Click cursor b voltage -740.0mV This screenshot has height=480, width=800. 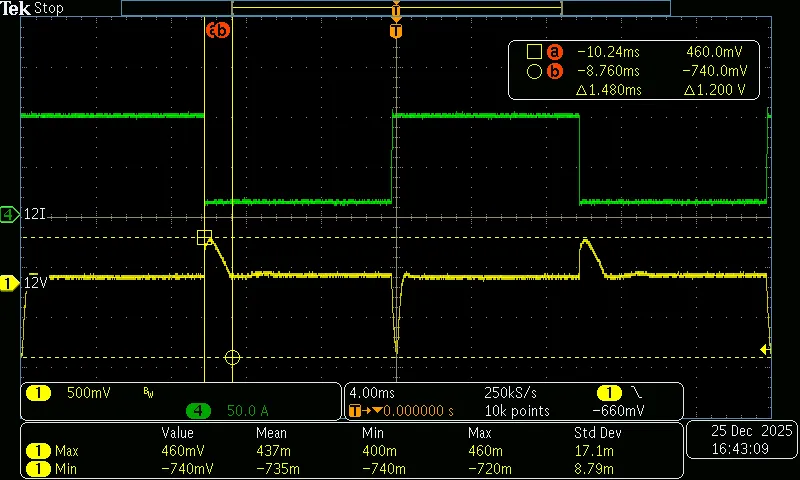(714, 71)
